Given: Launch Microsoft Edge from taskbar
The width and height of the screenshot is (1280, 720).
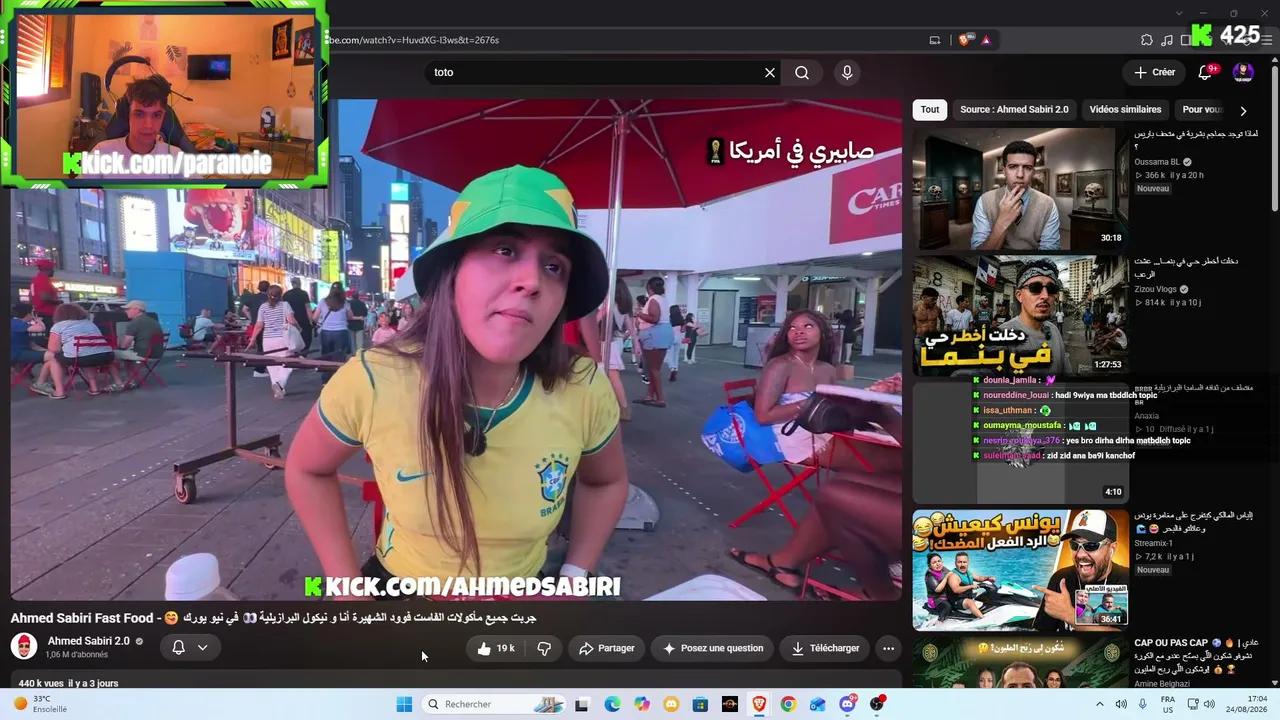Looking at the screenshot, I should (612, 704).
